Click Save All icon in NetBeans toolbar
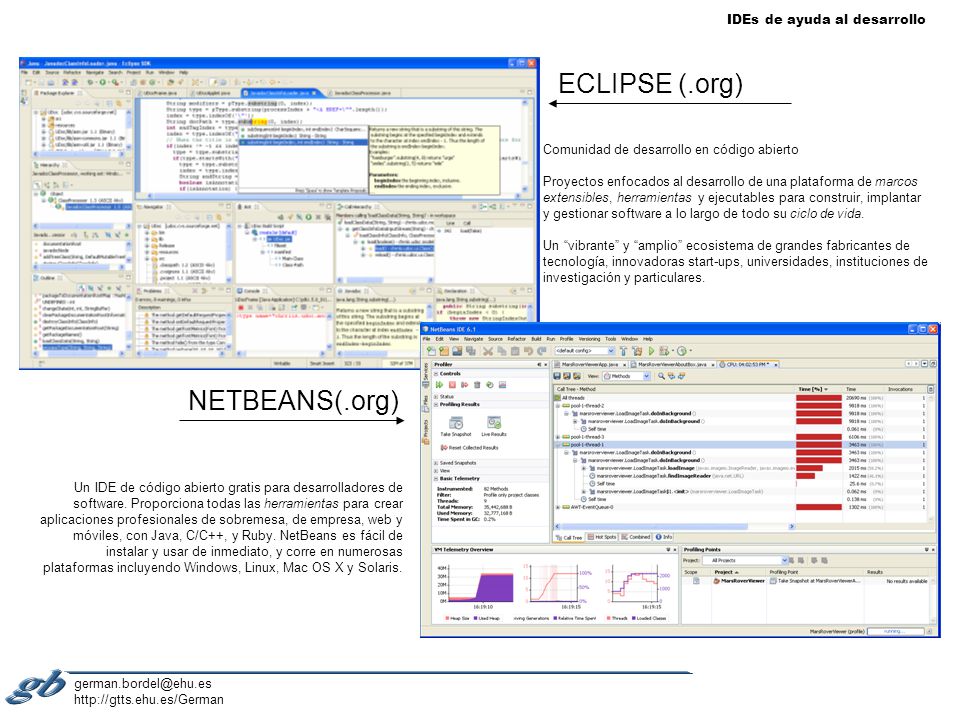 click(x=471, y=351)
